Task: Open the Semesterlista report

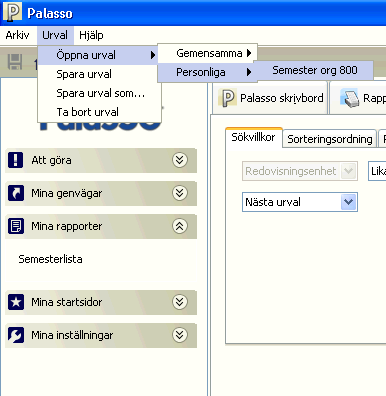Action: (x=50, y=259)
